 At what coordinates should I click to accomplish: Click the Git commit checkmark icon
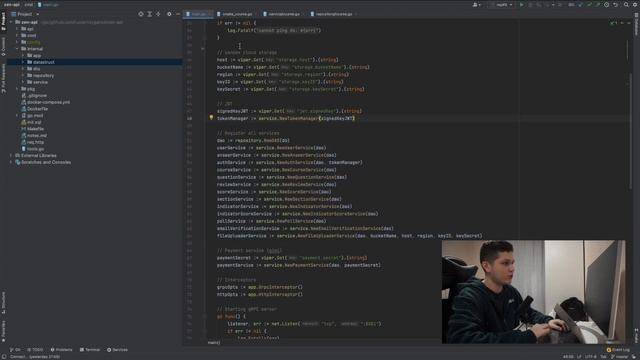coord(589,5)
